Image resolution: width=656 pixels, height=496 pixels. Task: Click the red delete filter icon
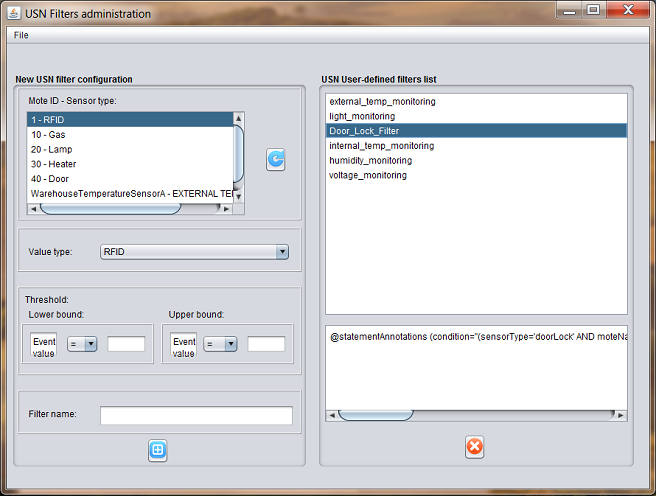click(x=475, y=447)
